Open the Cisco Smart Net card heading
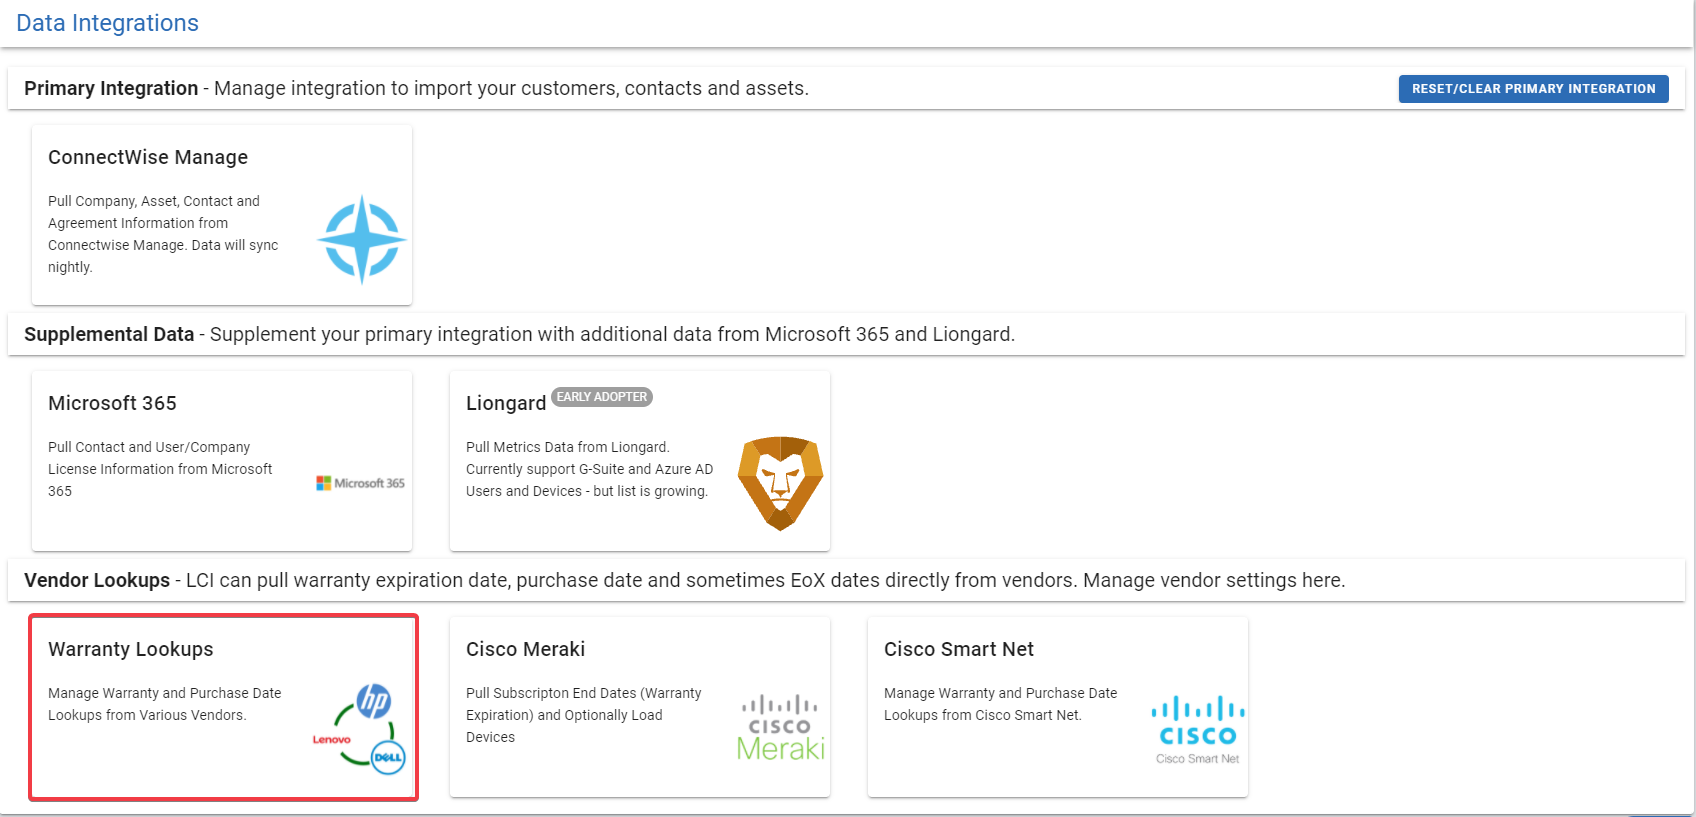The width and height of the screenshot is (1696, 817). [959, 649]
